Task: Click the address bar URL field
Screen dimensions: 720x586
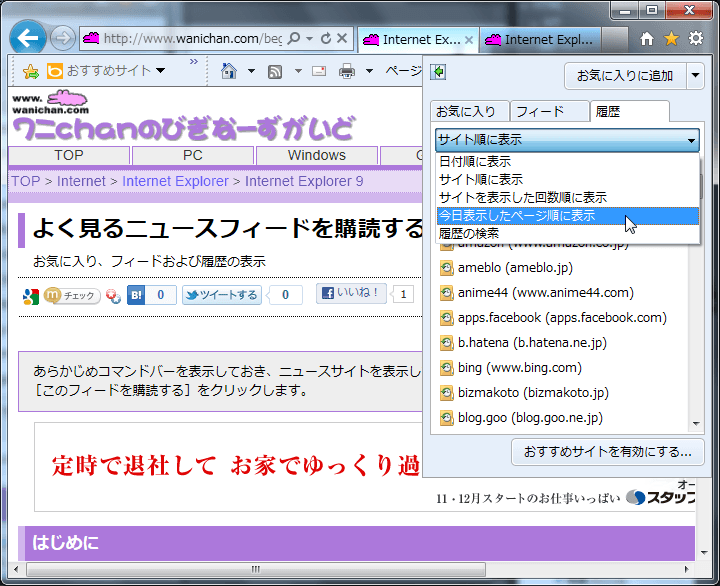Action: [193, 38]
